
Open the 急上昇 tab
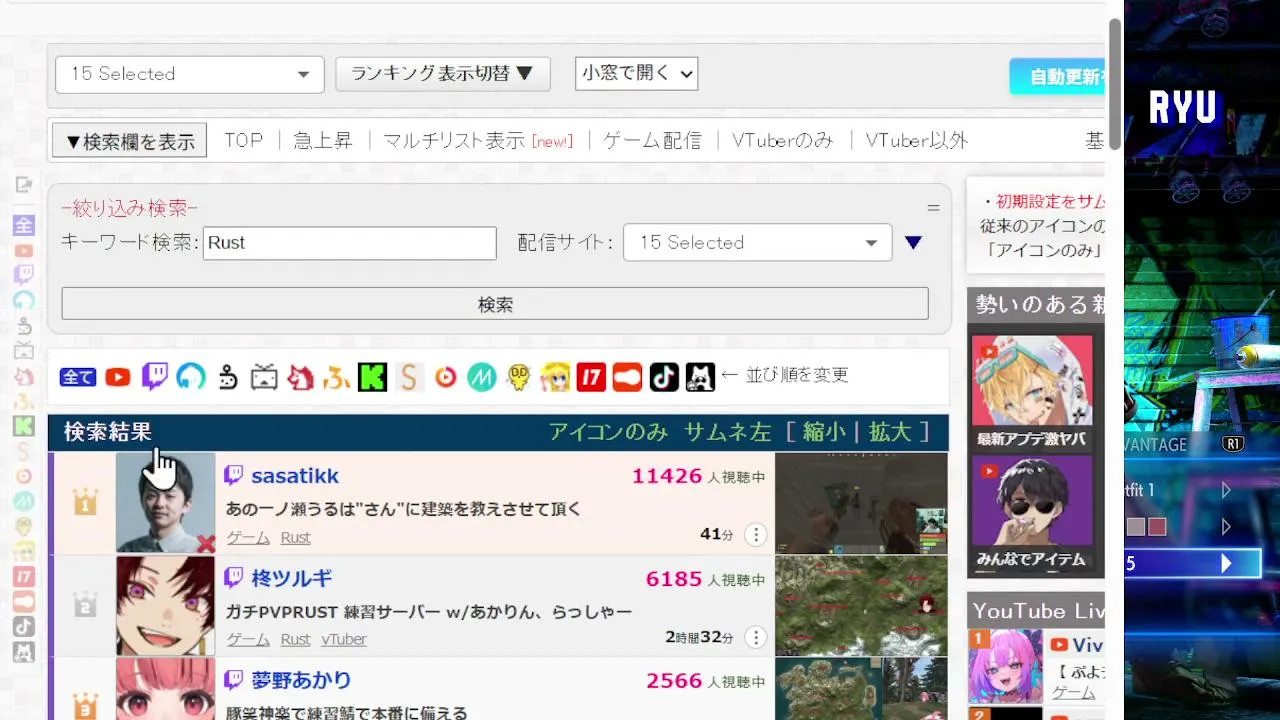click(323, 141)
